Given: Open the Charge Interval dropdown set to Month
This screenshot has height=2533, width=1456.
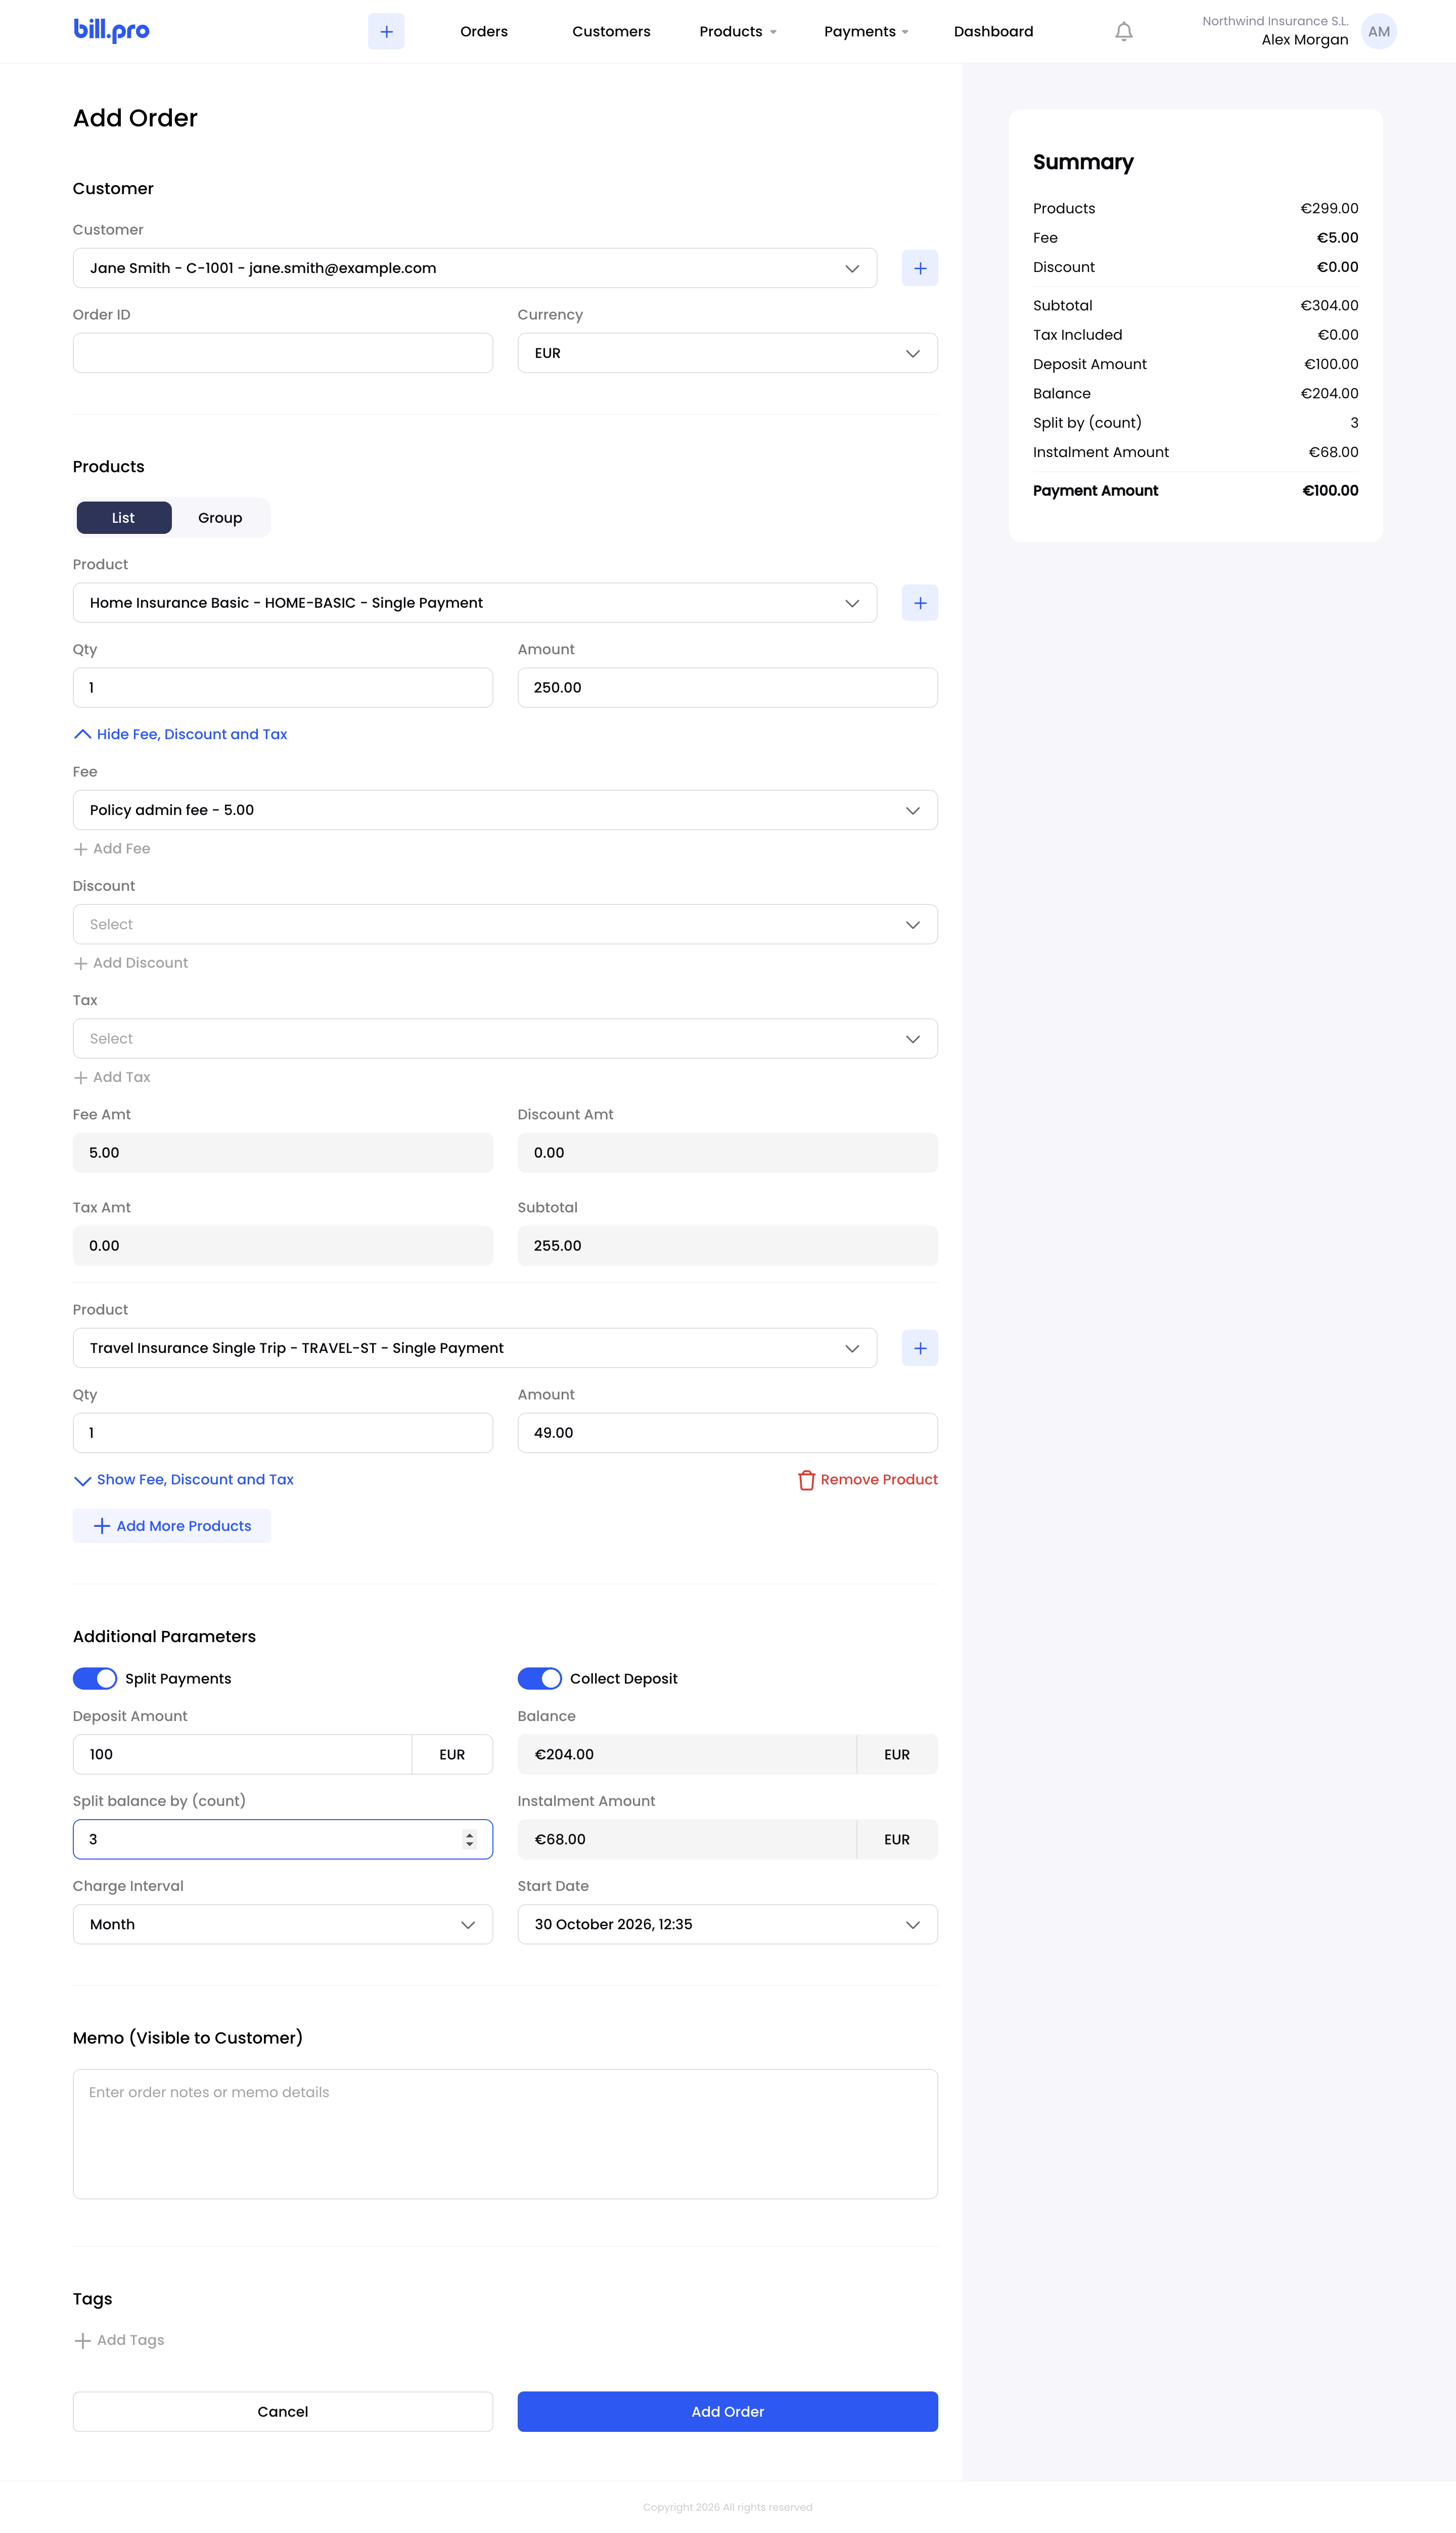Looking at the screenshot, I should coord(283,1924).
